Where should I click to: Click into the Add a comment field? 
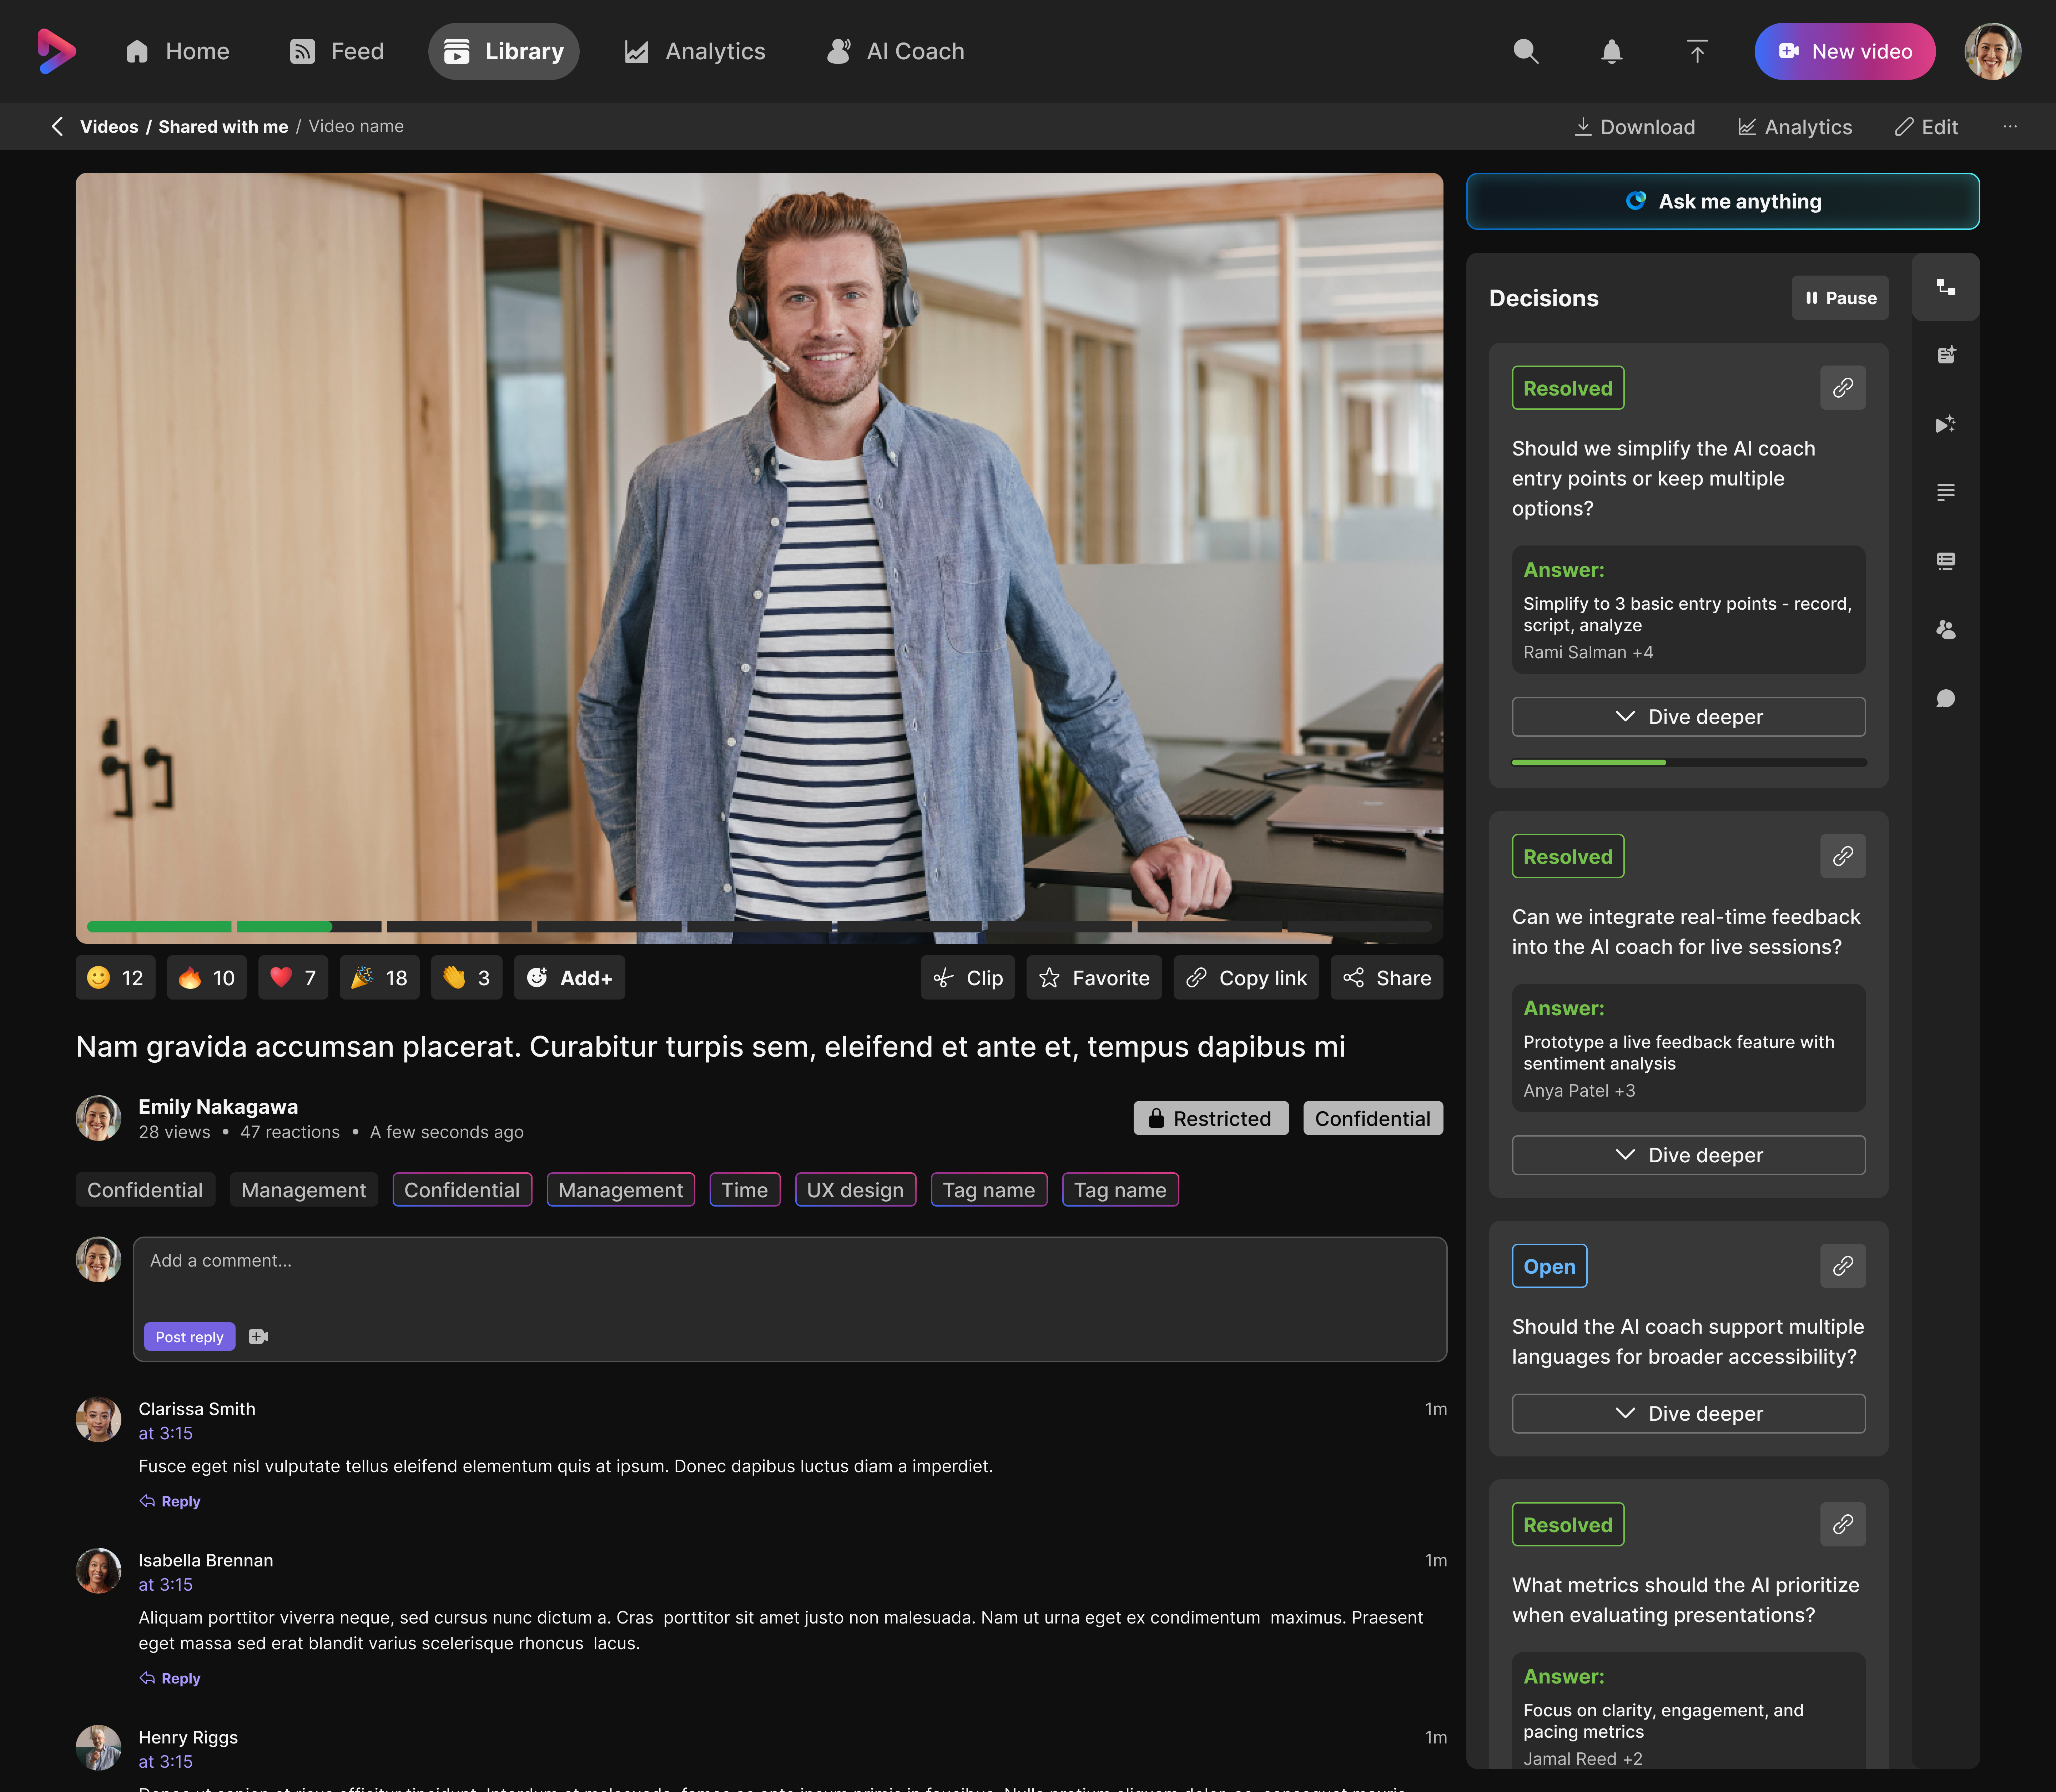790,1299
